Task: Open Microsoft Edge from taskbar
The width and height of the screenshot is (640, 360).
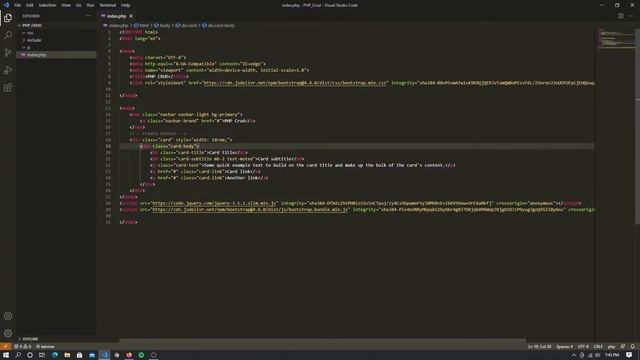Action: click(x=55, y=355)
